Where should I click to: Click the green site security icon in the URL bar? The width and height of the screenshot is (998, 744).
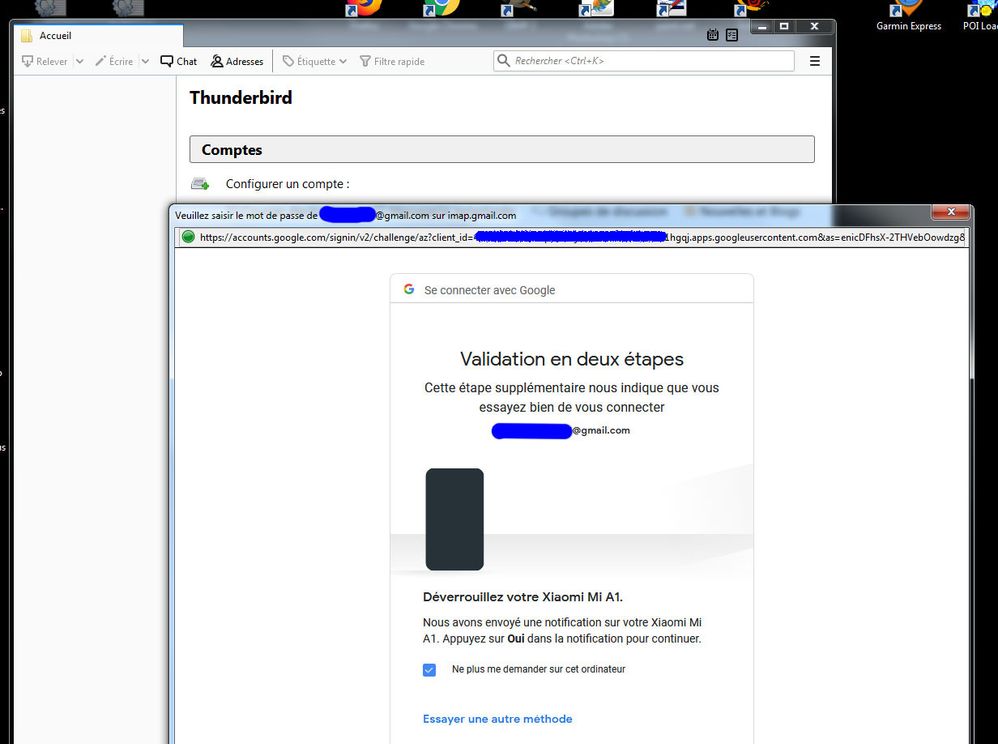click(x=188, y=237)
